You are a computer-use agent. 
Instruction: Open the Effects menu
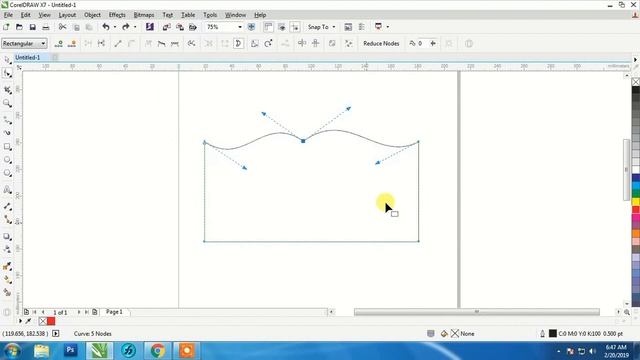pyautogui.click(x=117, y=15)
